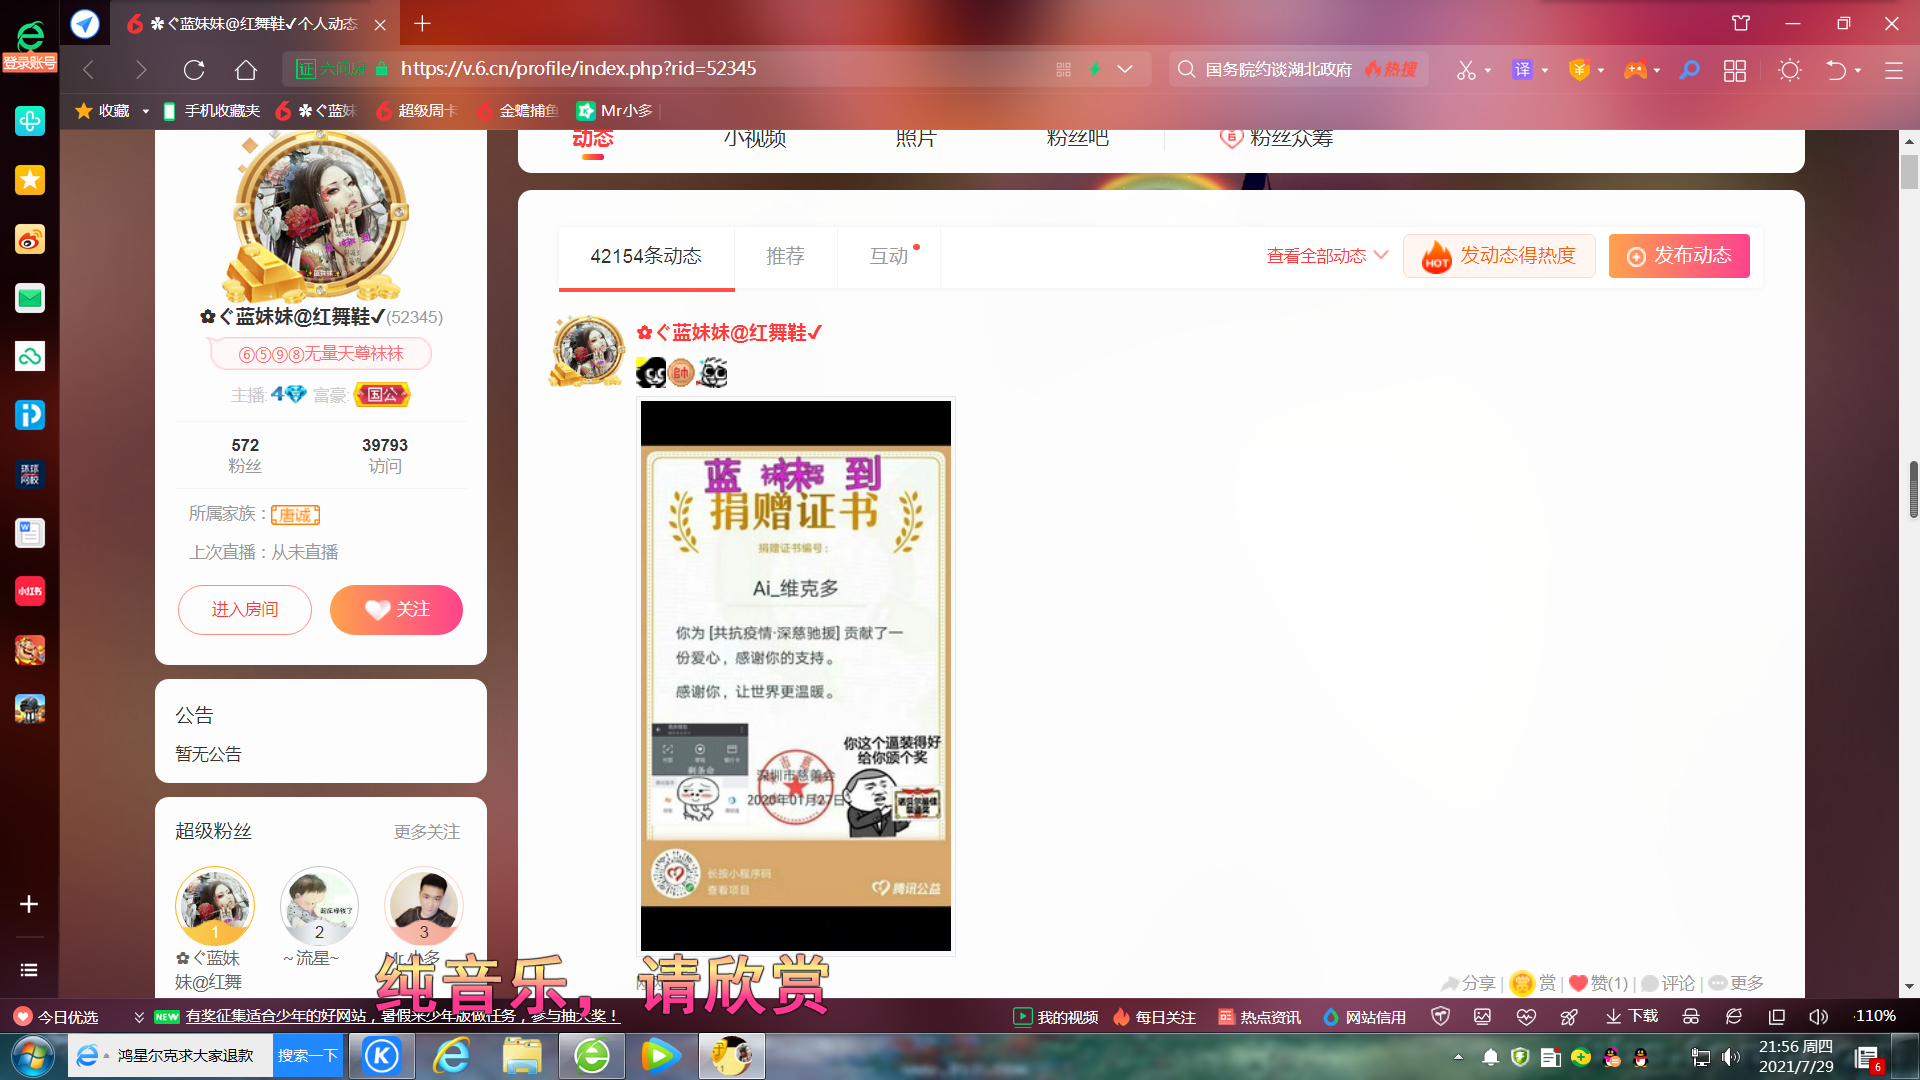
Task: Click the green lightning speed-mode icon
Action: pos(1095,69)
